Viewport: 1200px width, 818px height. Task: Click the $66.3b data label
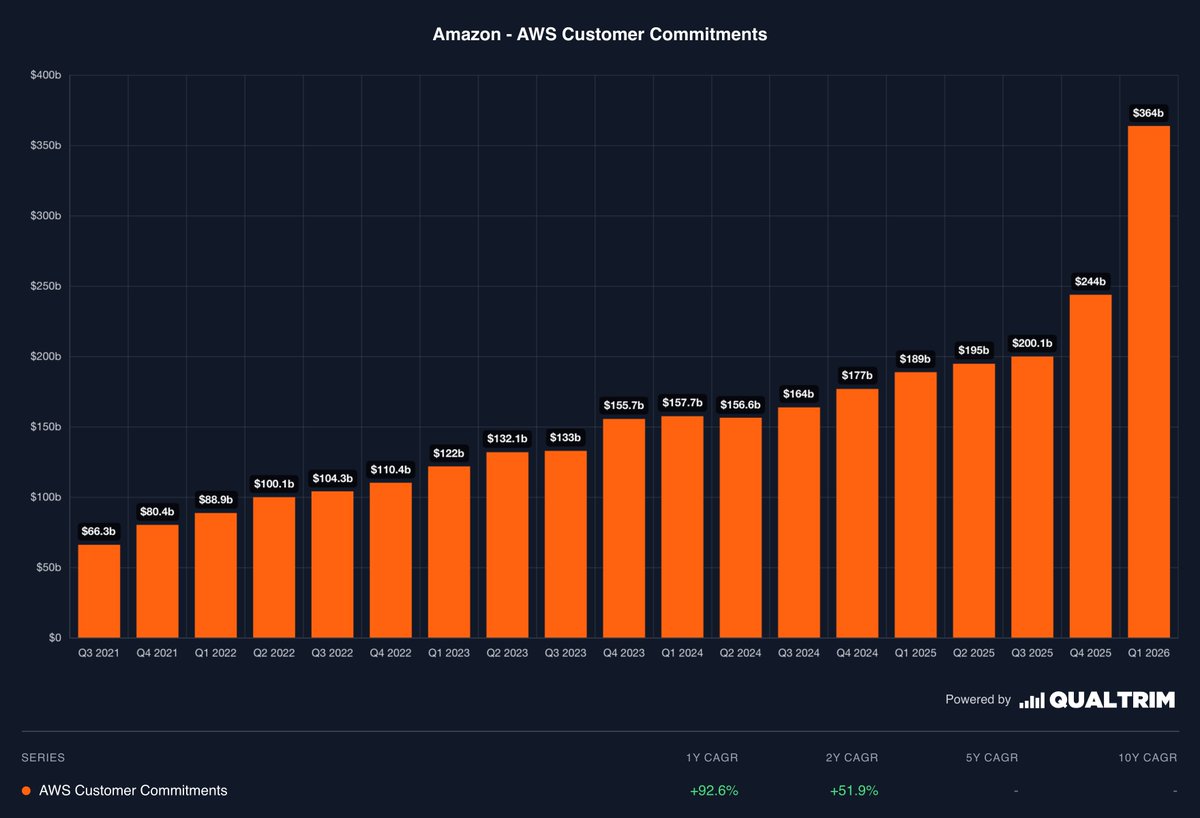99,532
